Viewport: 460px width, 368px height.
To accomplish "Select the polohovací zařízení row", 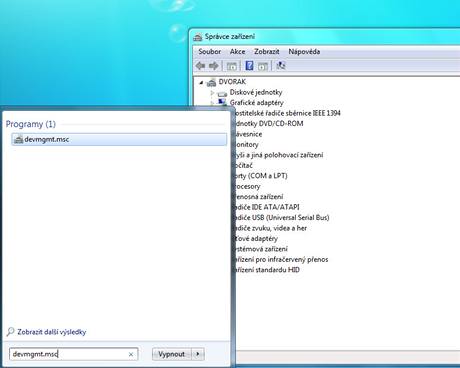I will 278,155.
